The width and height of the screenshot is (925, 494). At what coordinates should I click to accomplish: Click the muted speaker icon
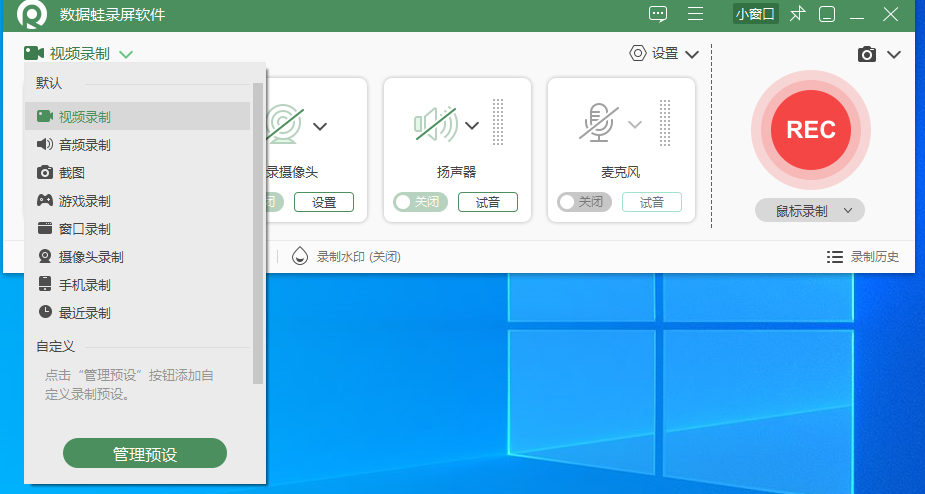click(436, 124)
